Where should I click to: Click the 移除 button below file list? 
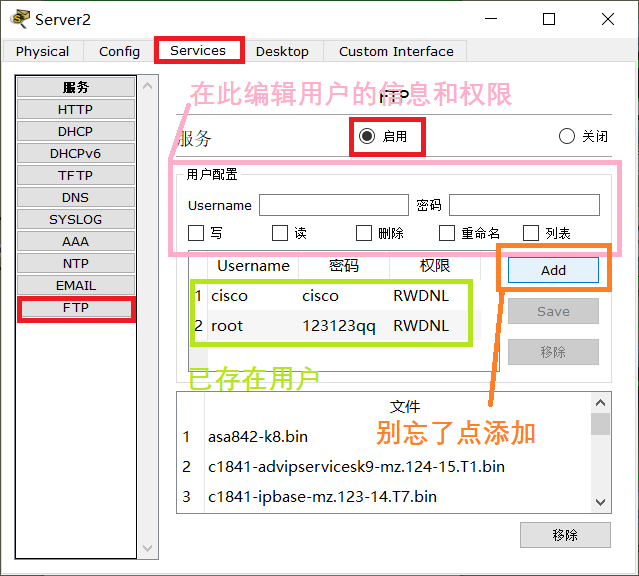[x=565, y=535]
